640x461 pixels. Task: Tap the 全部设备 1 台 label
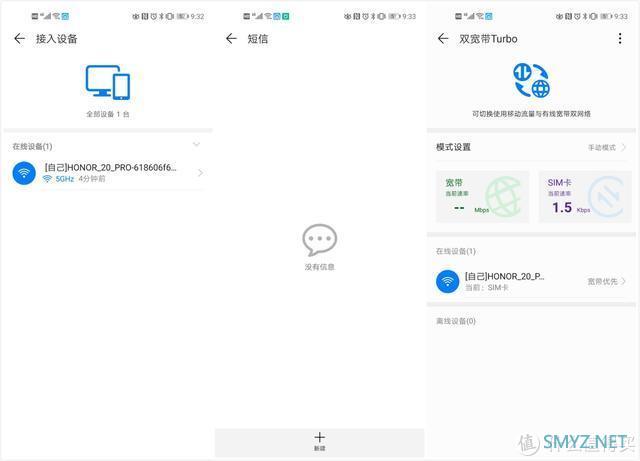tap(108, 114)
